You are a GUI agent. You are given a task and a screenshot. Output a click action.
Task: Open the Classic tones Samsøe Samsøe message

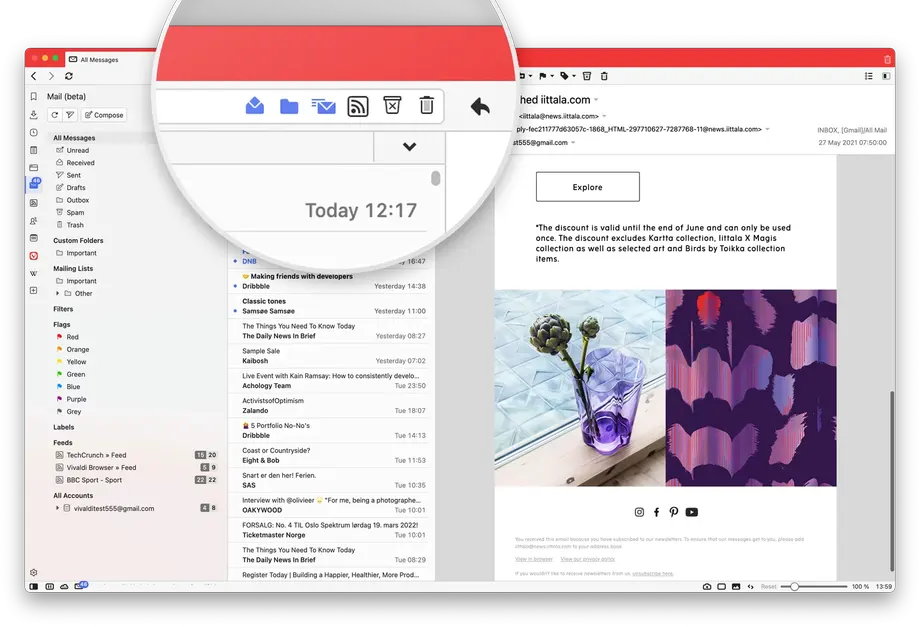331,306
